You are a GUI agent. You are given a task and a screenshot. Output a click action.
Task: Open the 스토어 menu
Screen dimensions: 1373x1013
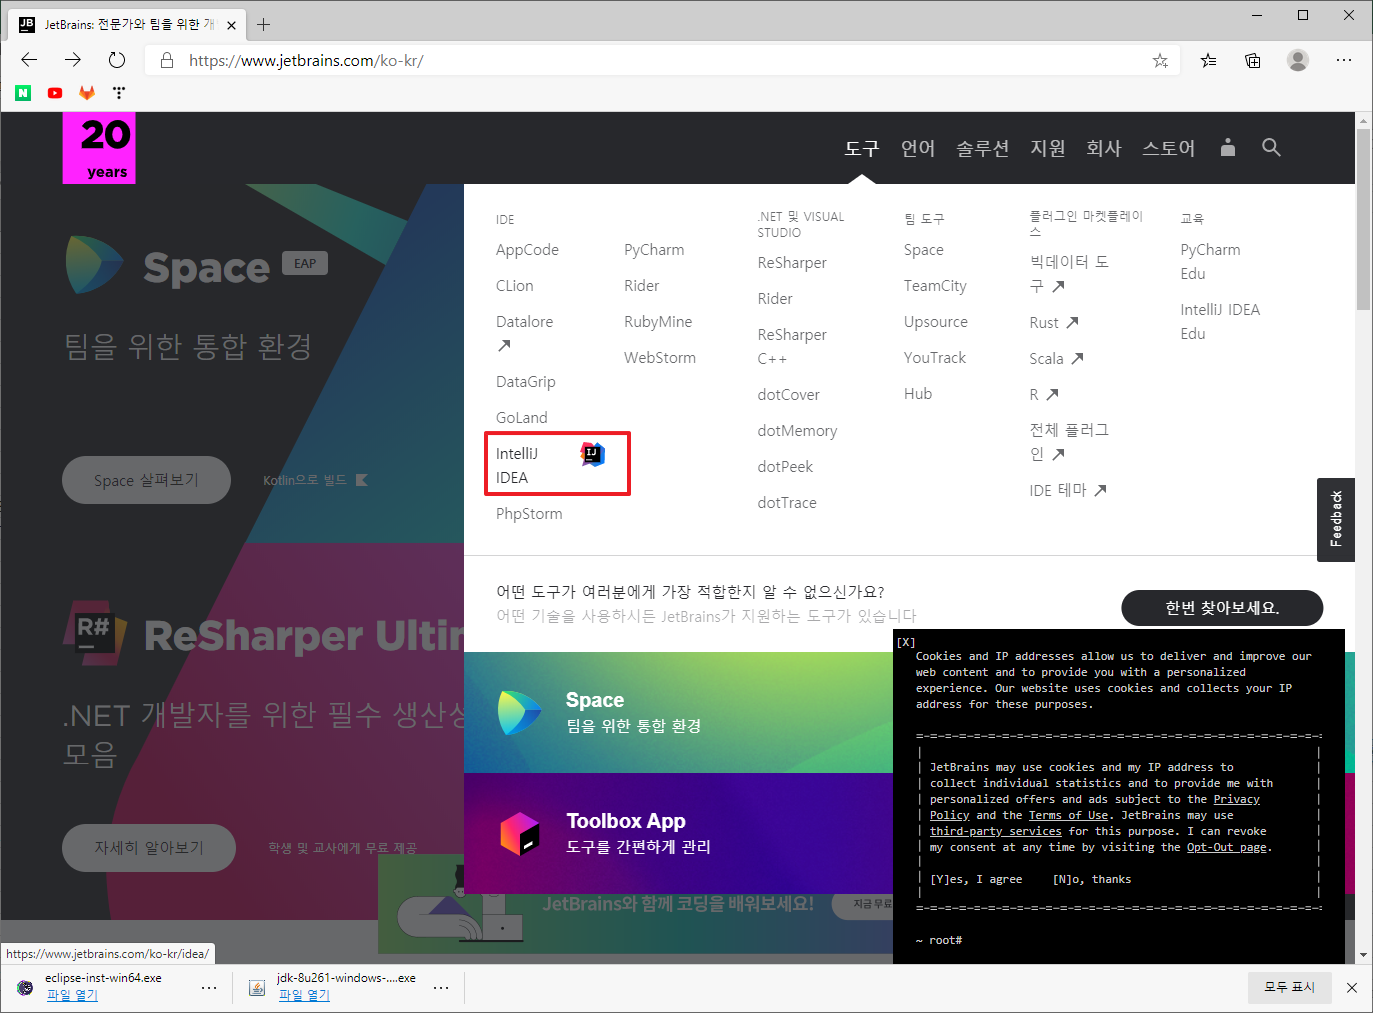tap(1169, 148)
